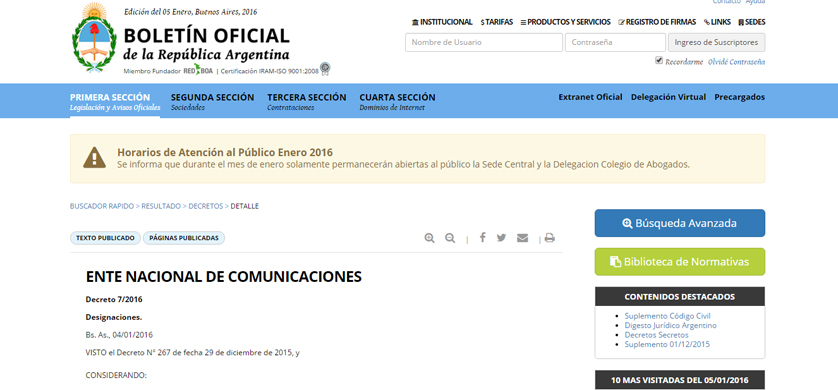Click the 10 Mas Visitadas panel header
Screen dimensions: 838x390
(679, 380)
